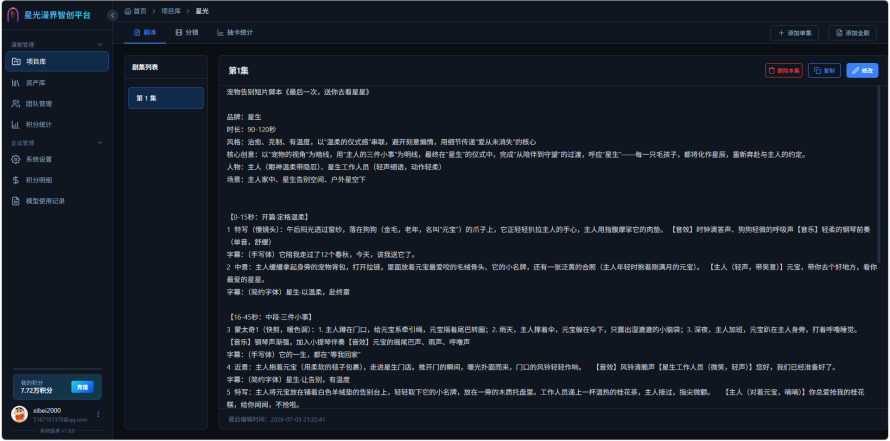Open 积分明细 in the sidebar
Image resolution: width=890 pixels, height=441 pixels.
click(x=57, y=180)
